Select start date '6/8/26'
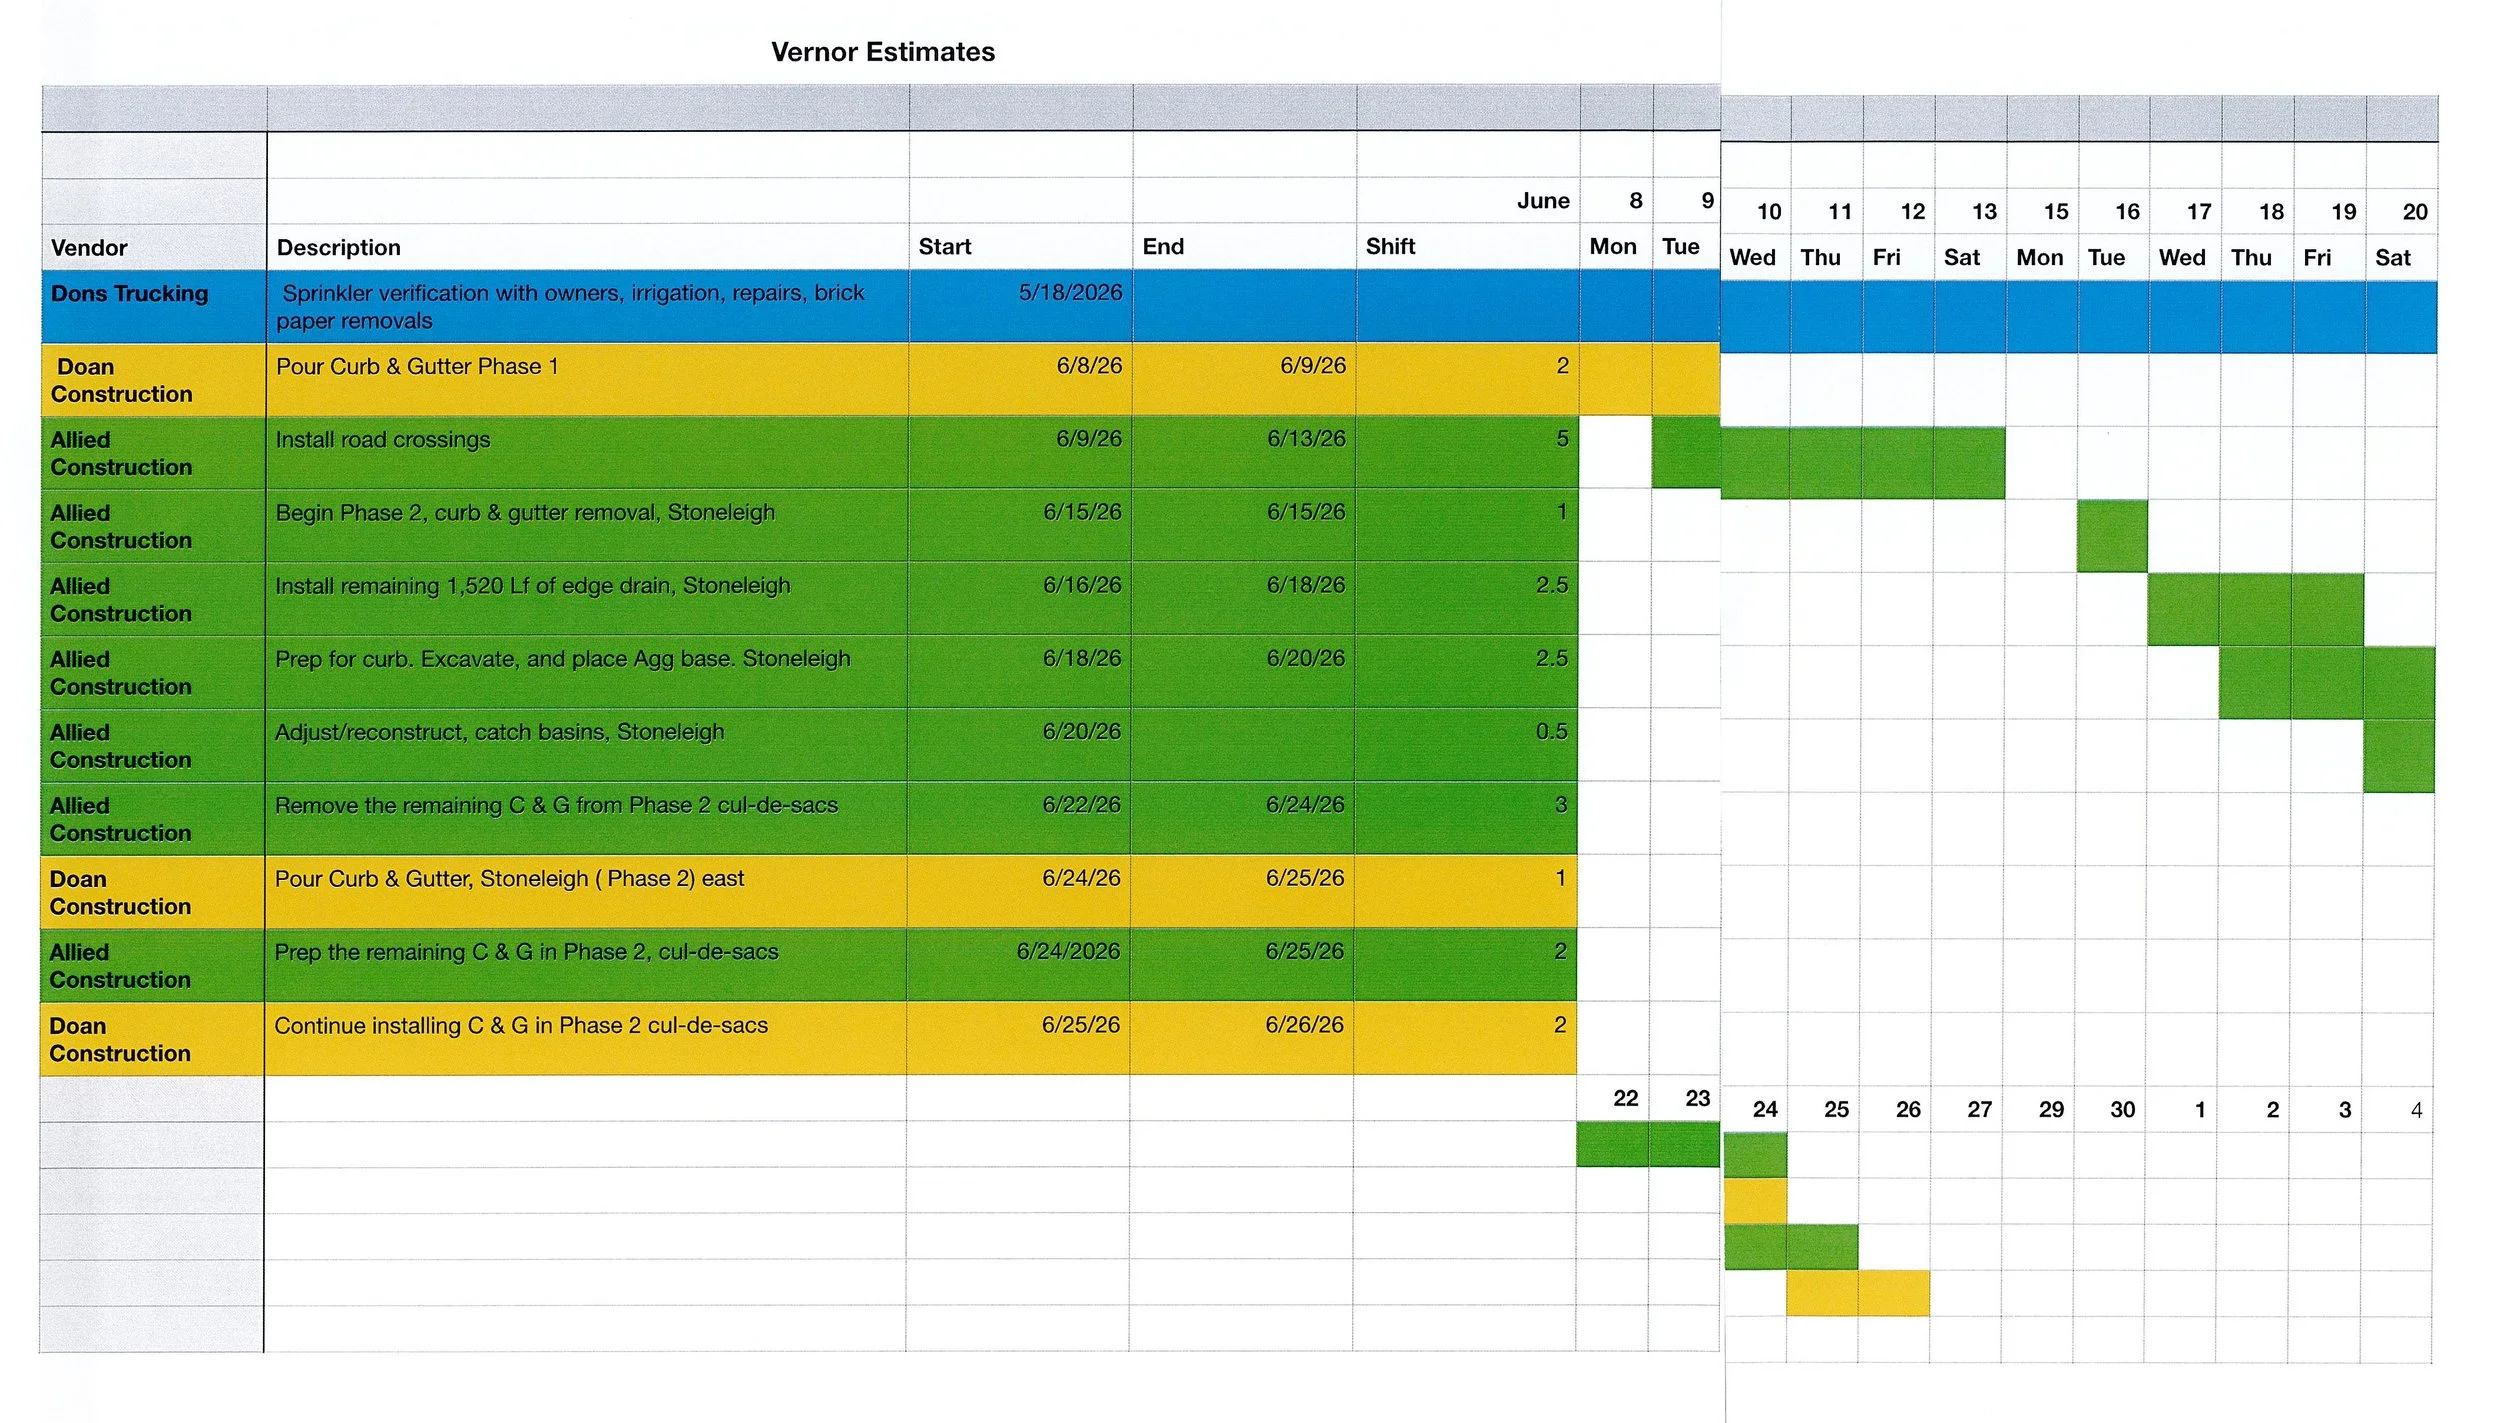Viewport: 2500px width, 1423px height. [1089, 366]
